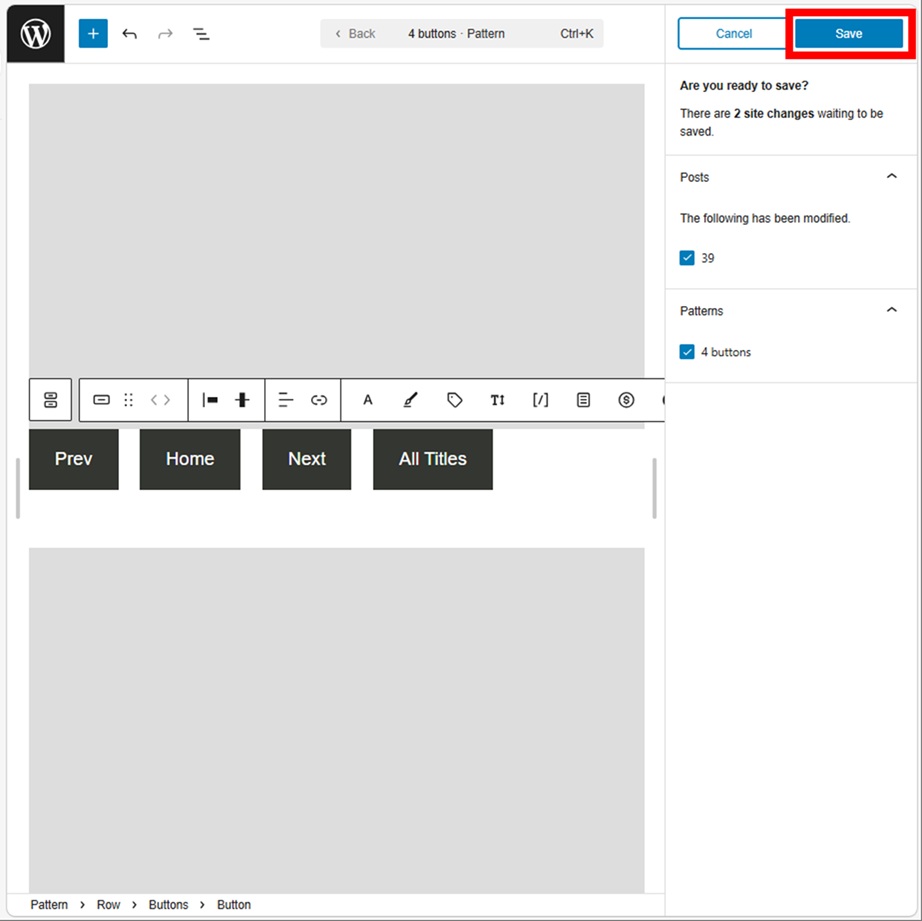The height and width of the screenshot is (921, 922).
Task: Open the block inserter plus button
Action: pos(93,34)
